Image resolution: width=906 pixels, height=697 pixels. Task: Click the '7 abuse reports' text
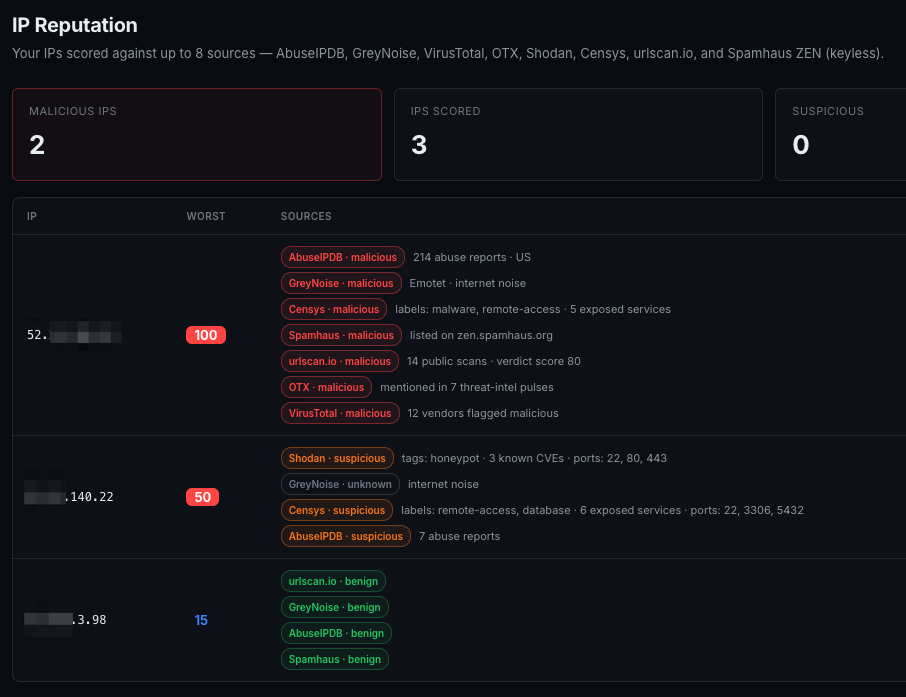click(x=459, y=536)
